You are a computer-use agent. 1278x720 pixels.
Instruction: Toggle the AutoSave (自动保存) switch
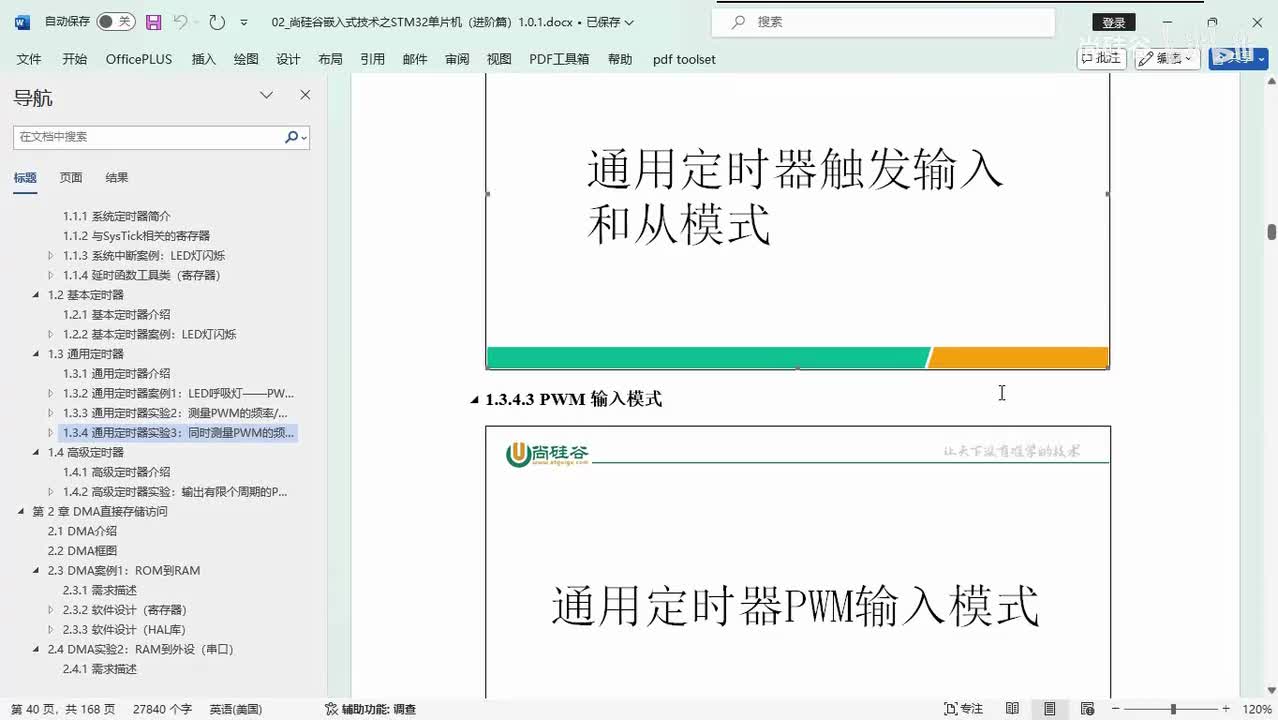[x=116, y=22]
